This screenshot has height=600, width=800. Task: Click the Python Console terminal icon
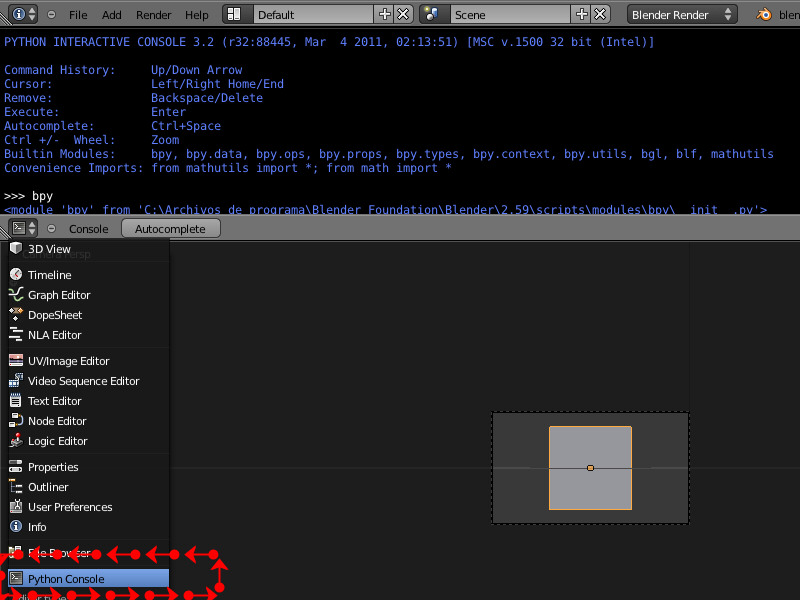16,578
